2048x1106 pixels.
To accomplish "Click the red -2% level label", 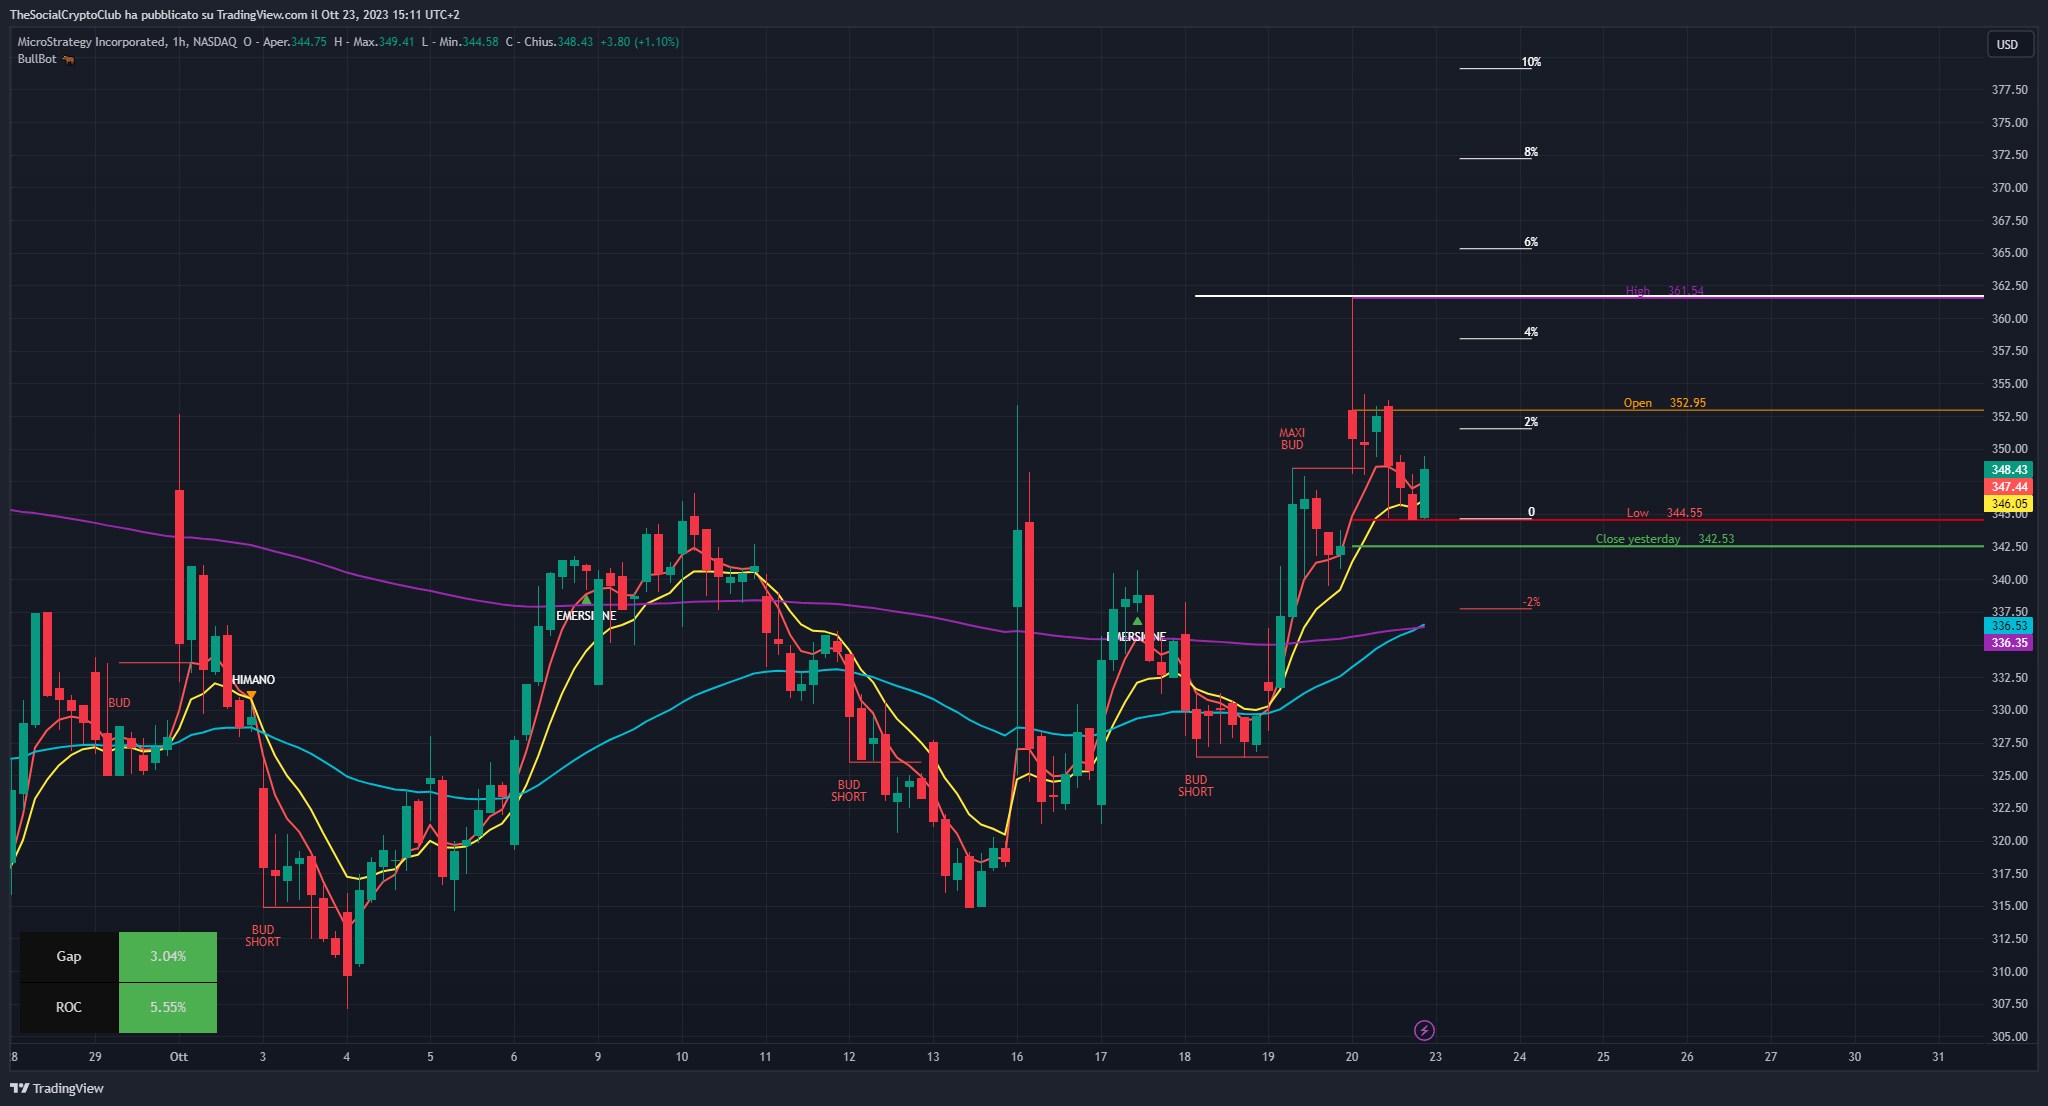I will click(1531, 602).
